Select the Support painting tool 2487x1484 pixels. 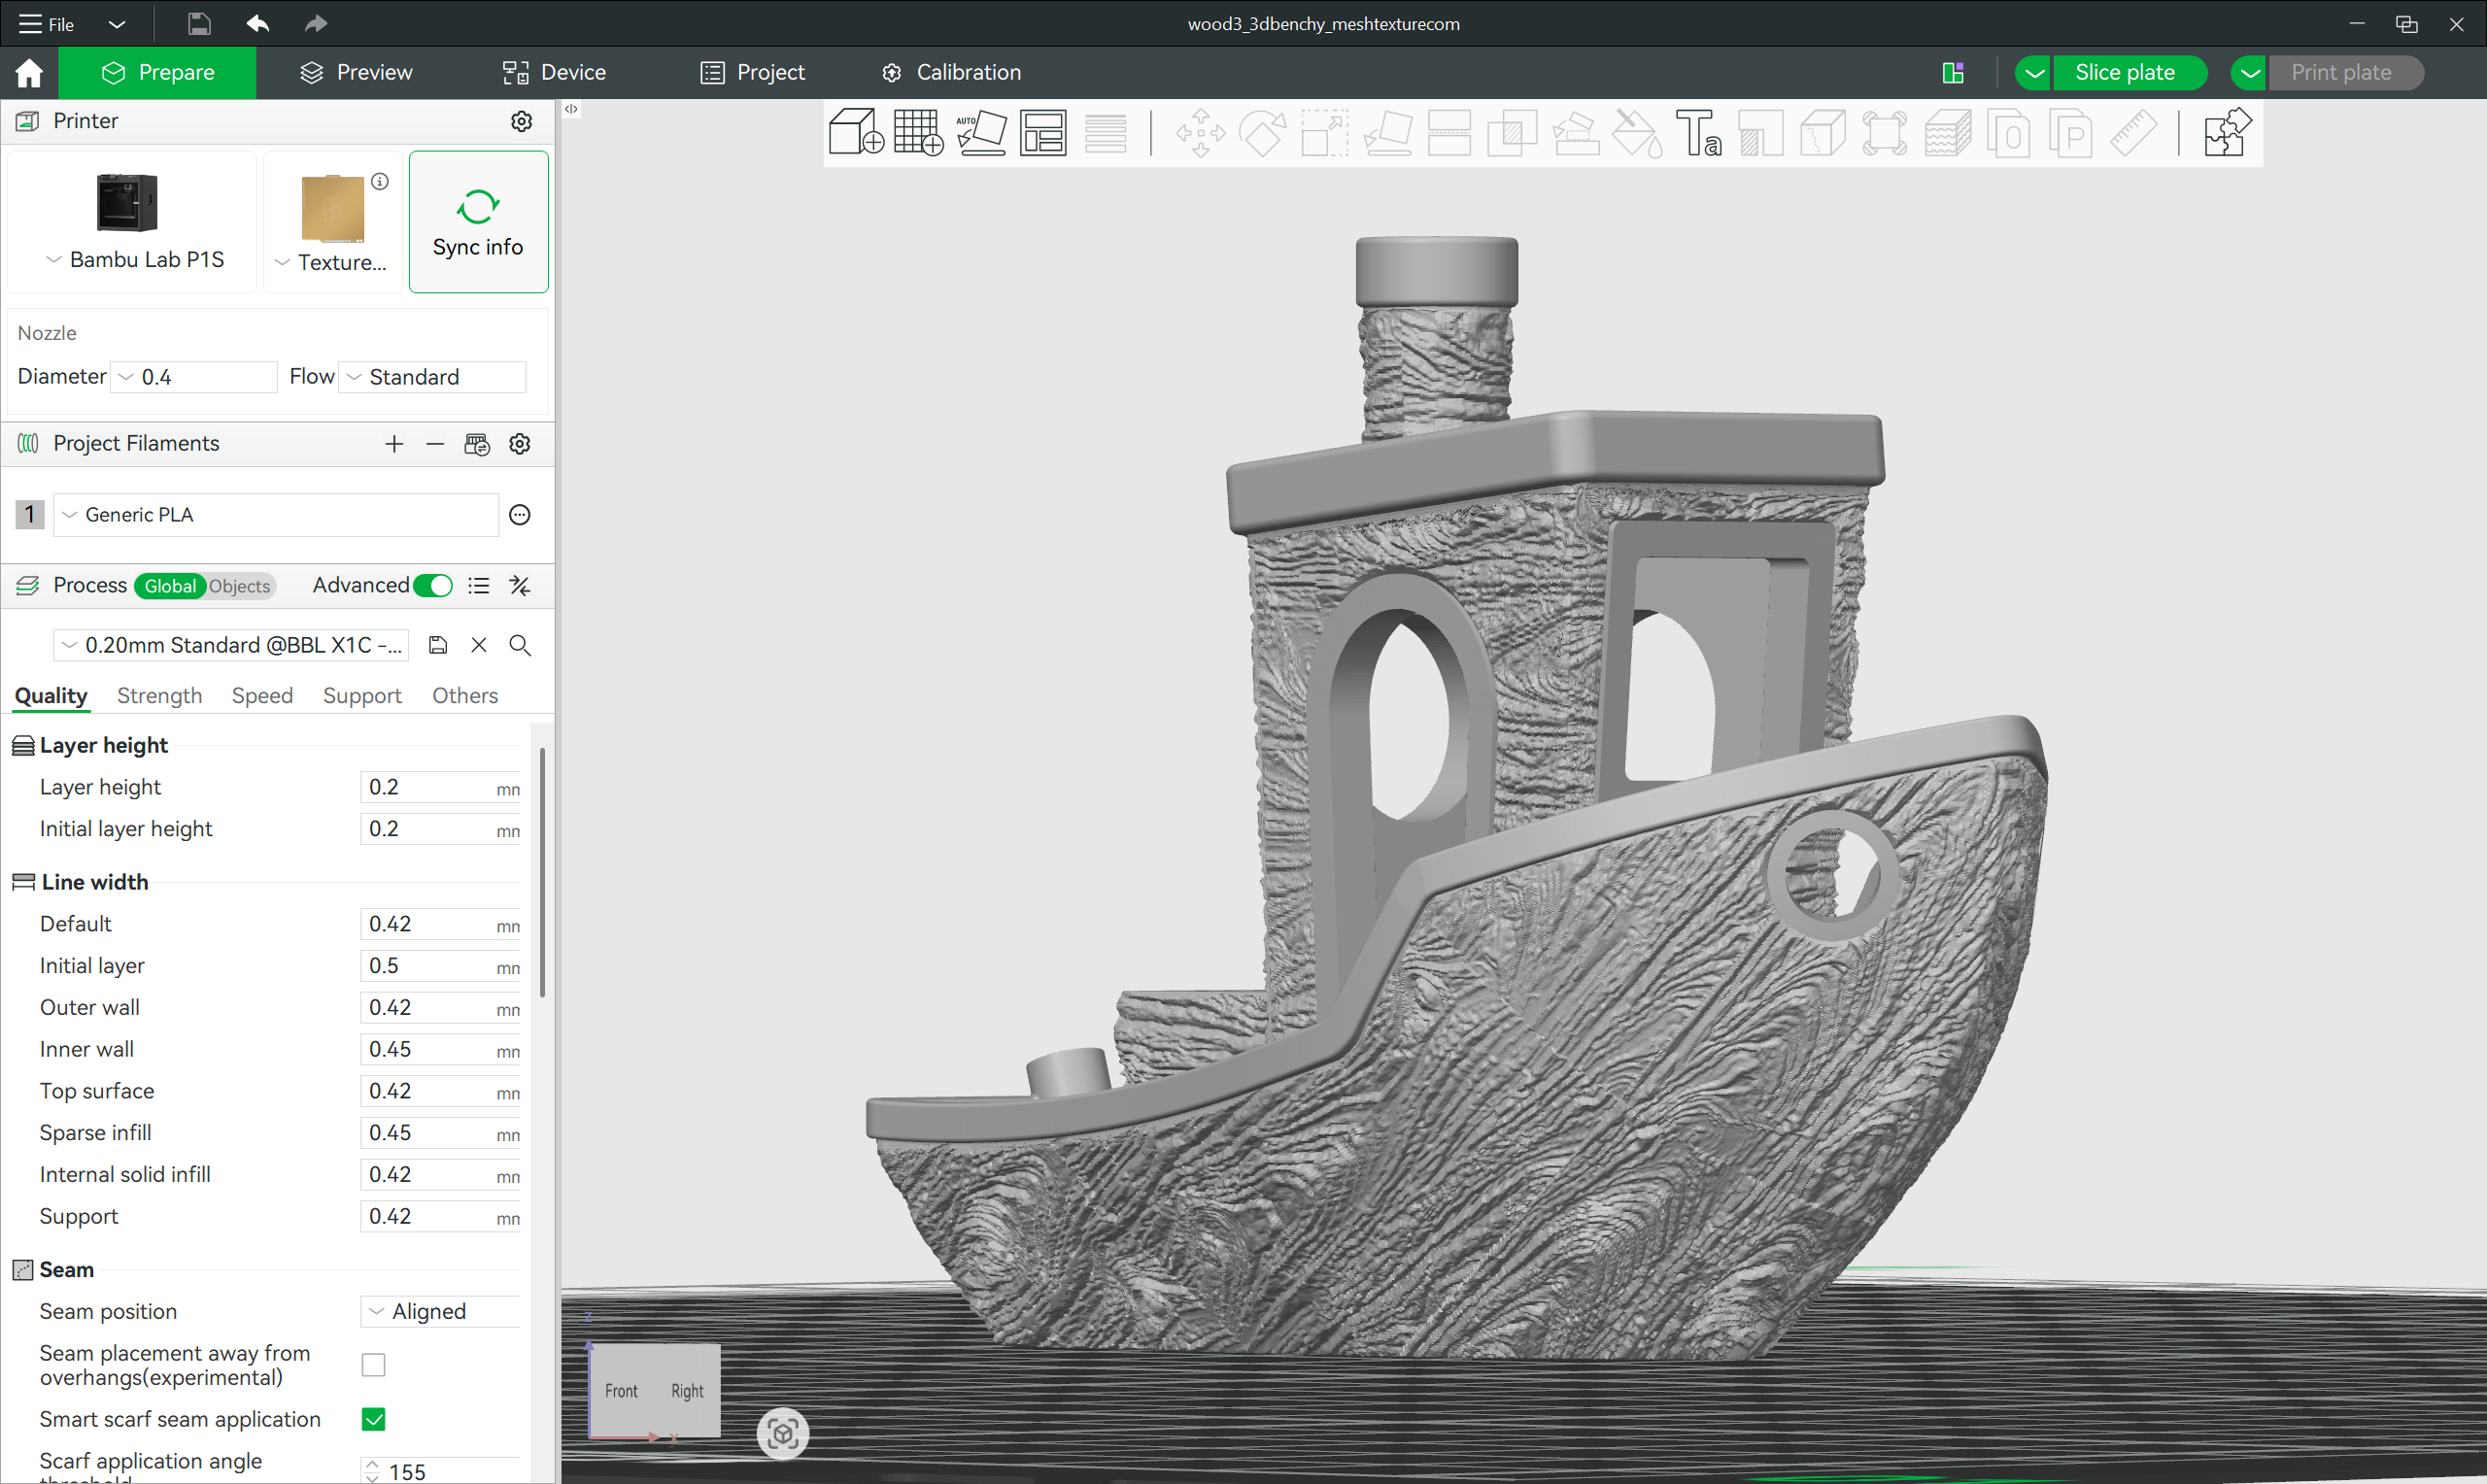[1575, 133]
